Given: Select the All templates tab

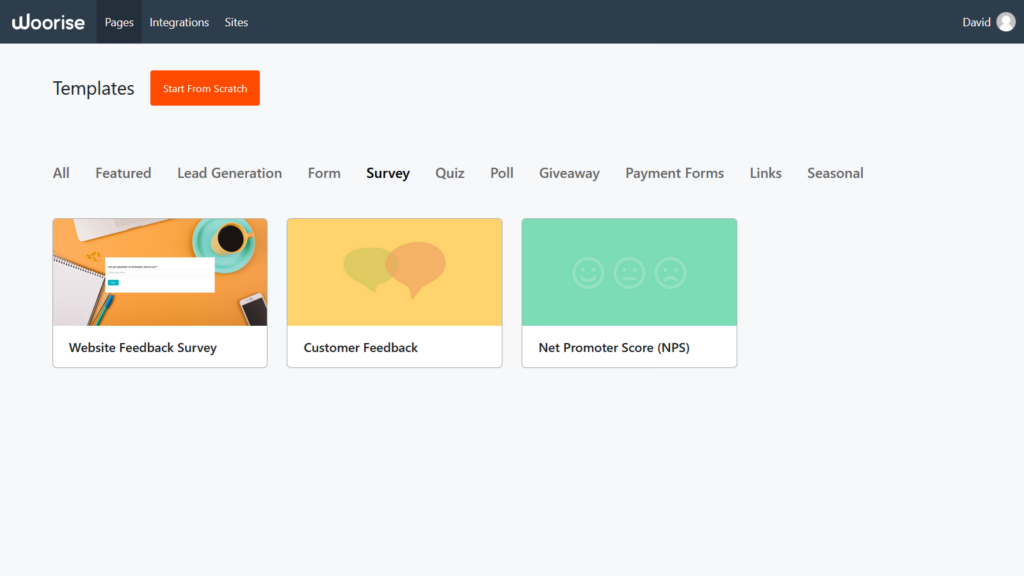Looking at the screenshot, I should (61, 173).
